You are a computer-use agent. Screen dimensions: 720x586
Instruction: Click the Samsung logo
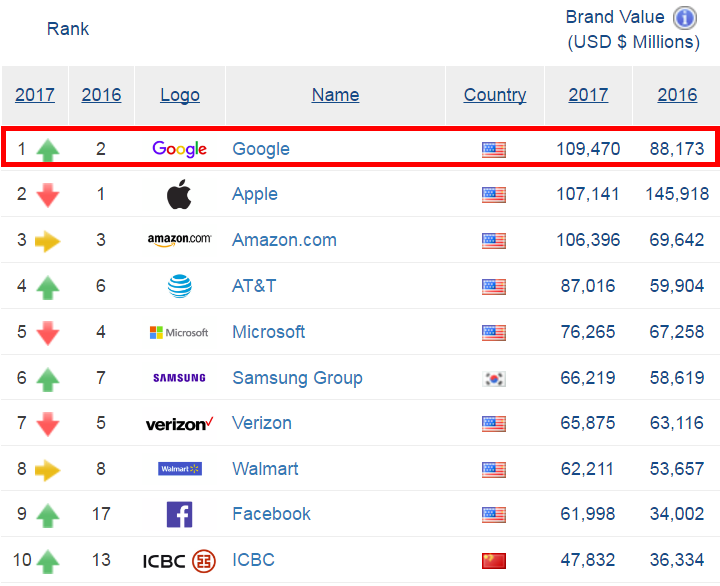pos(180,378)
